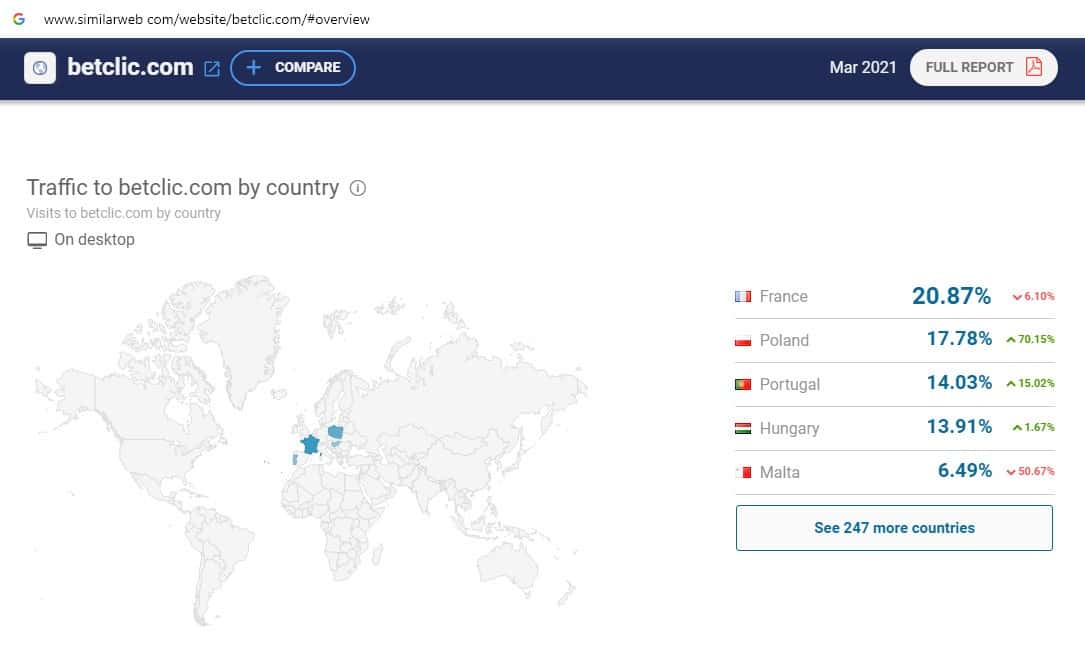Click the Poland flag icon
The height and width of the screenshot is (654, 1085).
click(742, 340)
